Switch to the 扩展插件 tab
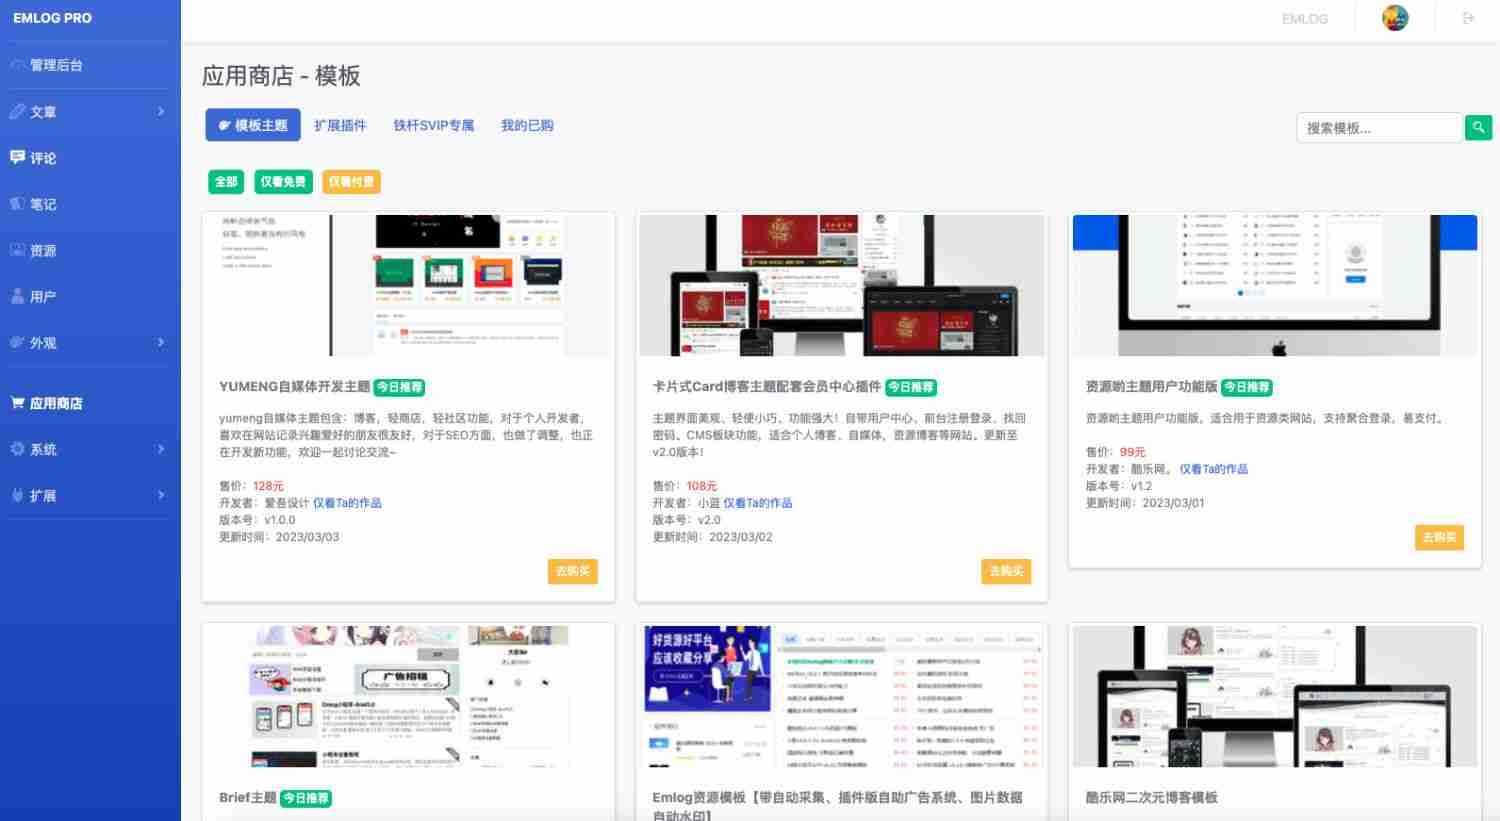The height and width of the screenshot is (821, 1500). [x=342, y=125]
